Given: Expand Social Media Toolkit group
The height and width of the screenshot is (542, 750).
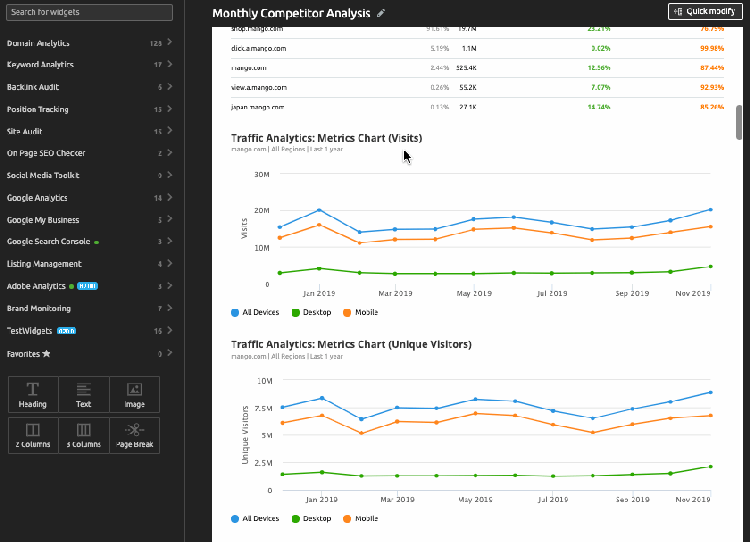Looking at the screenshot, I should click(x=89, y=175).
